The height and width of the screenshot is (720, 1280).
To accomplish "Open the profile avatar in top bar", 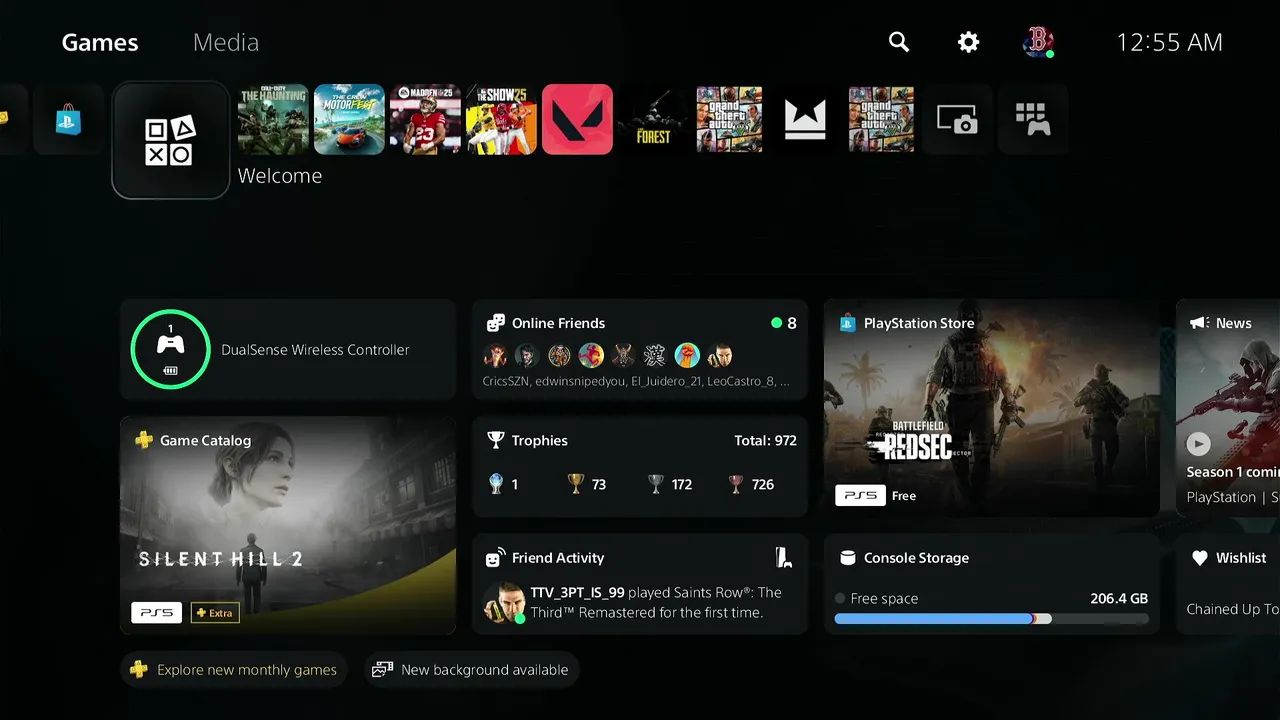I will click(x=1038, y=42).
